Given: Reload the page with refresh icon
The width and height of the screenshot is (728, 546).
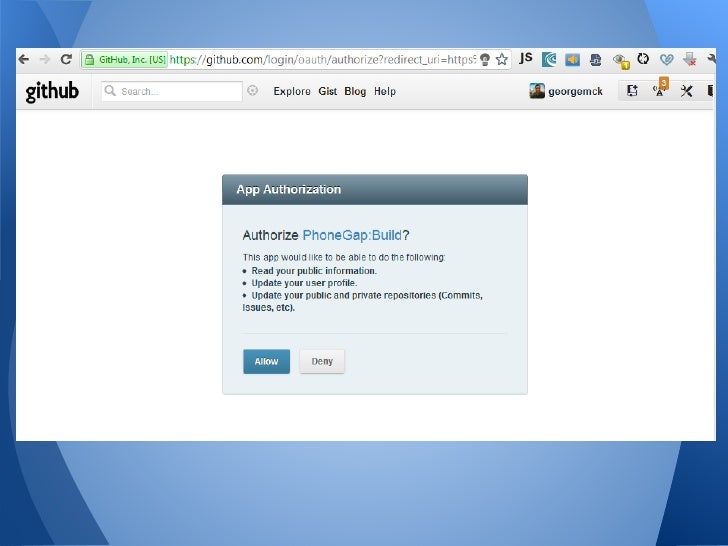Looking at the screenshot, I should tap(66, 59).
